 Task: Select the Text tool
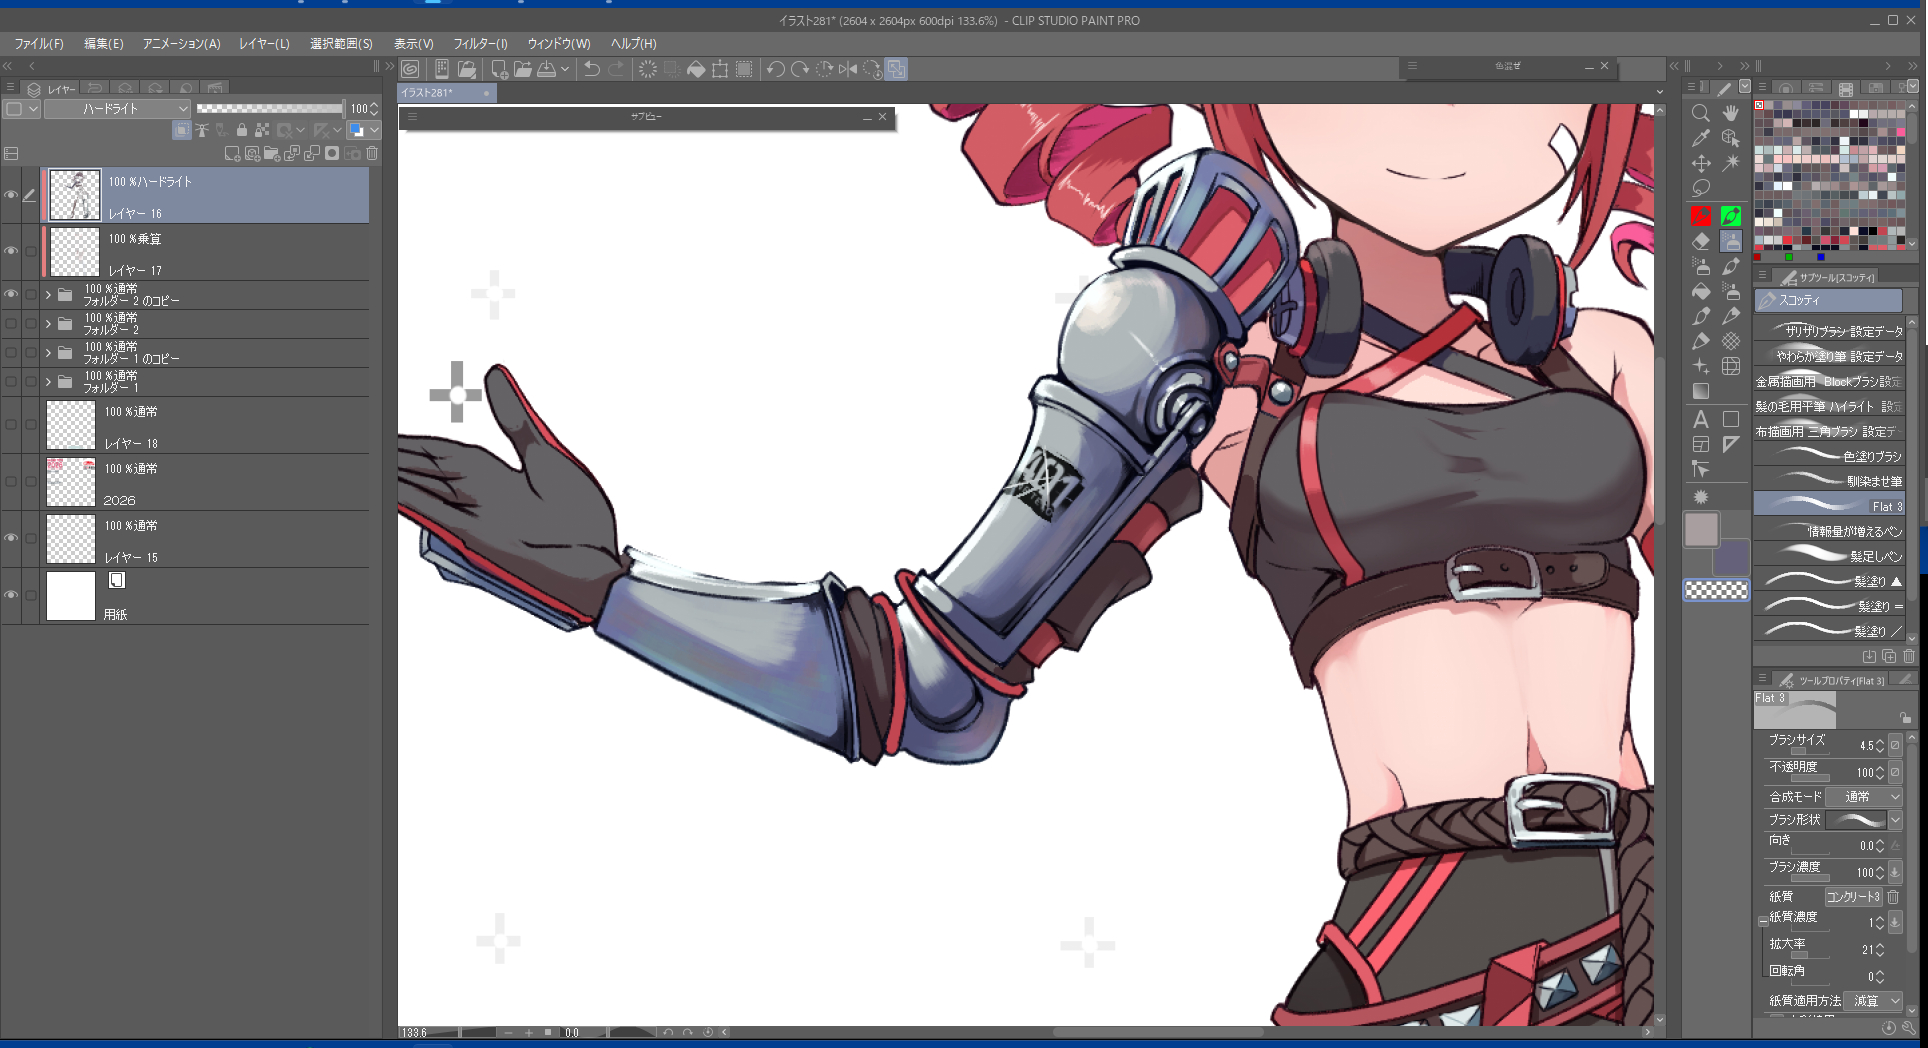coord(1700,419)
